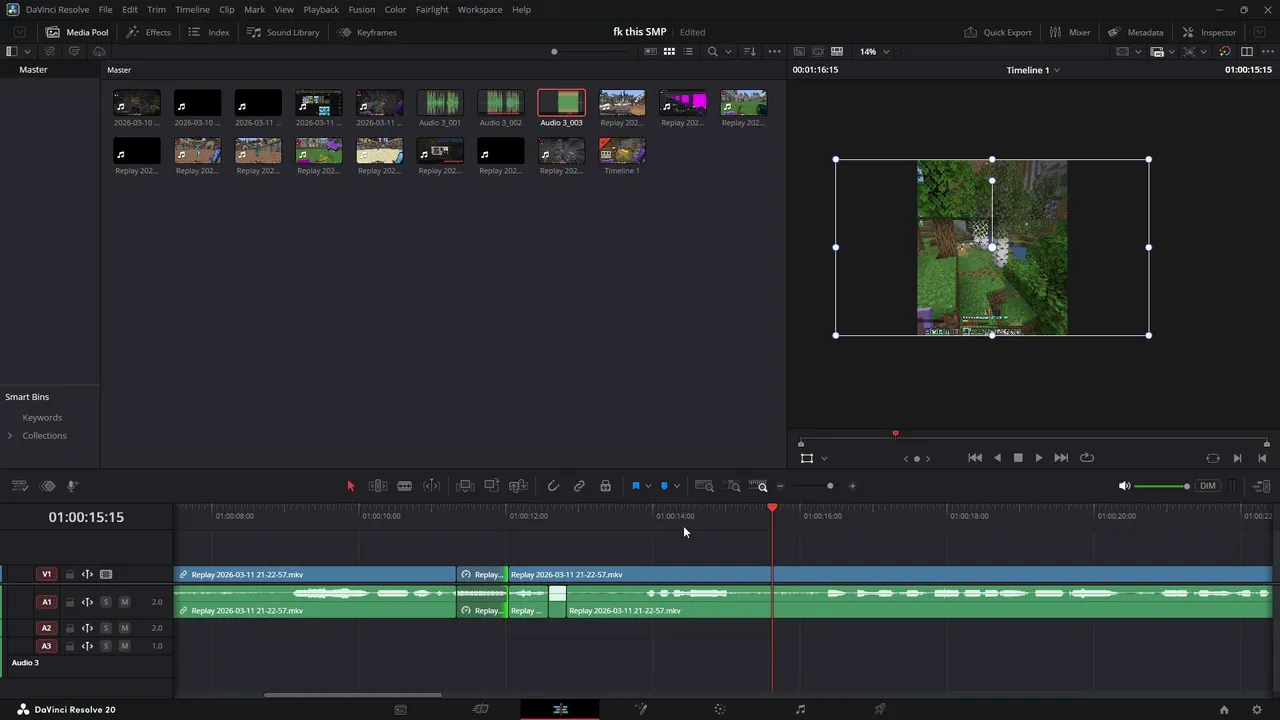Viewport: 1280px width, 720px height.
Task: Open the Fairlight menu
Action: 432,9
